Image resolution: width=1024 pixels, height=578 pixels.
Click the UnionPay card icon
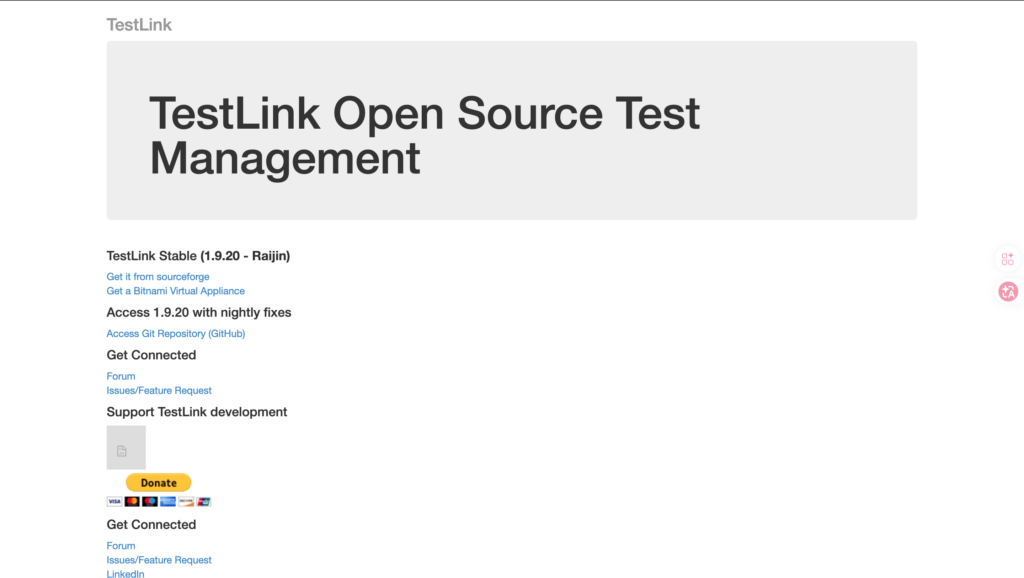point(204,501)
